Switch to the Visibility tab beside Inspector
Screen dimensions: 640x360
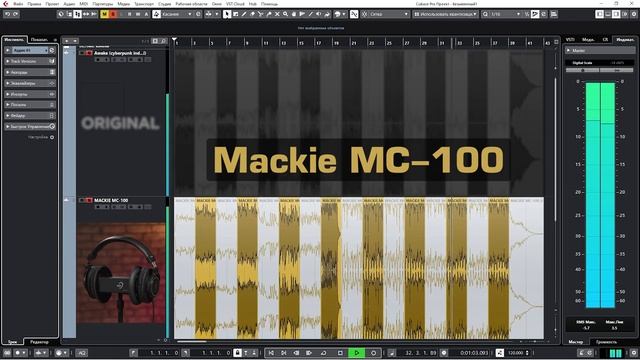[40, 40]
